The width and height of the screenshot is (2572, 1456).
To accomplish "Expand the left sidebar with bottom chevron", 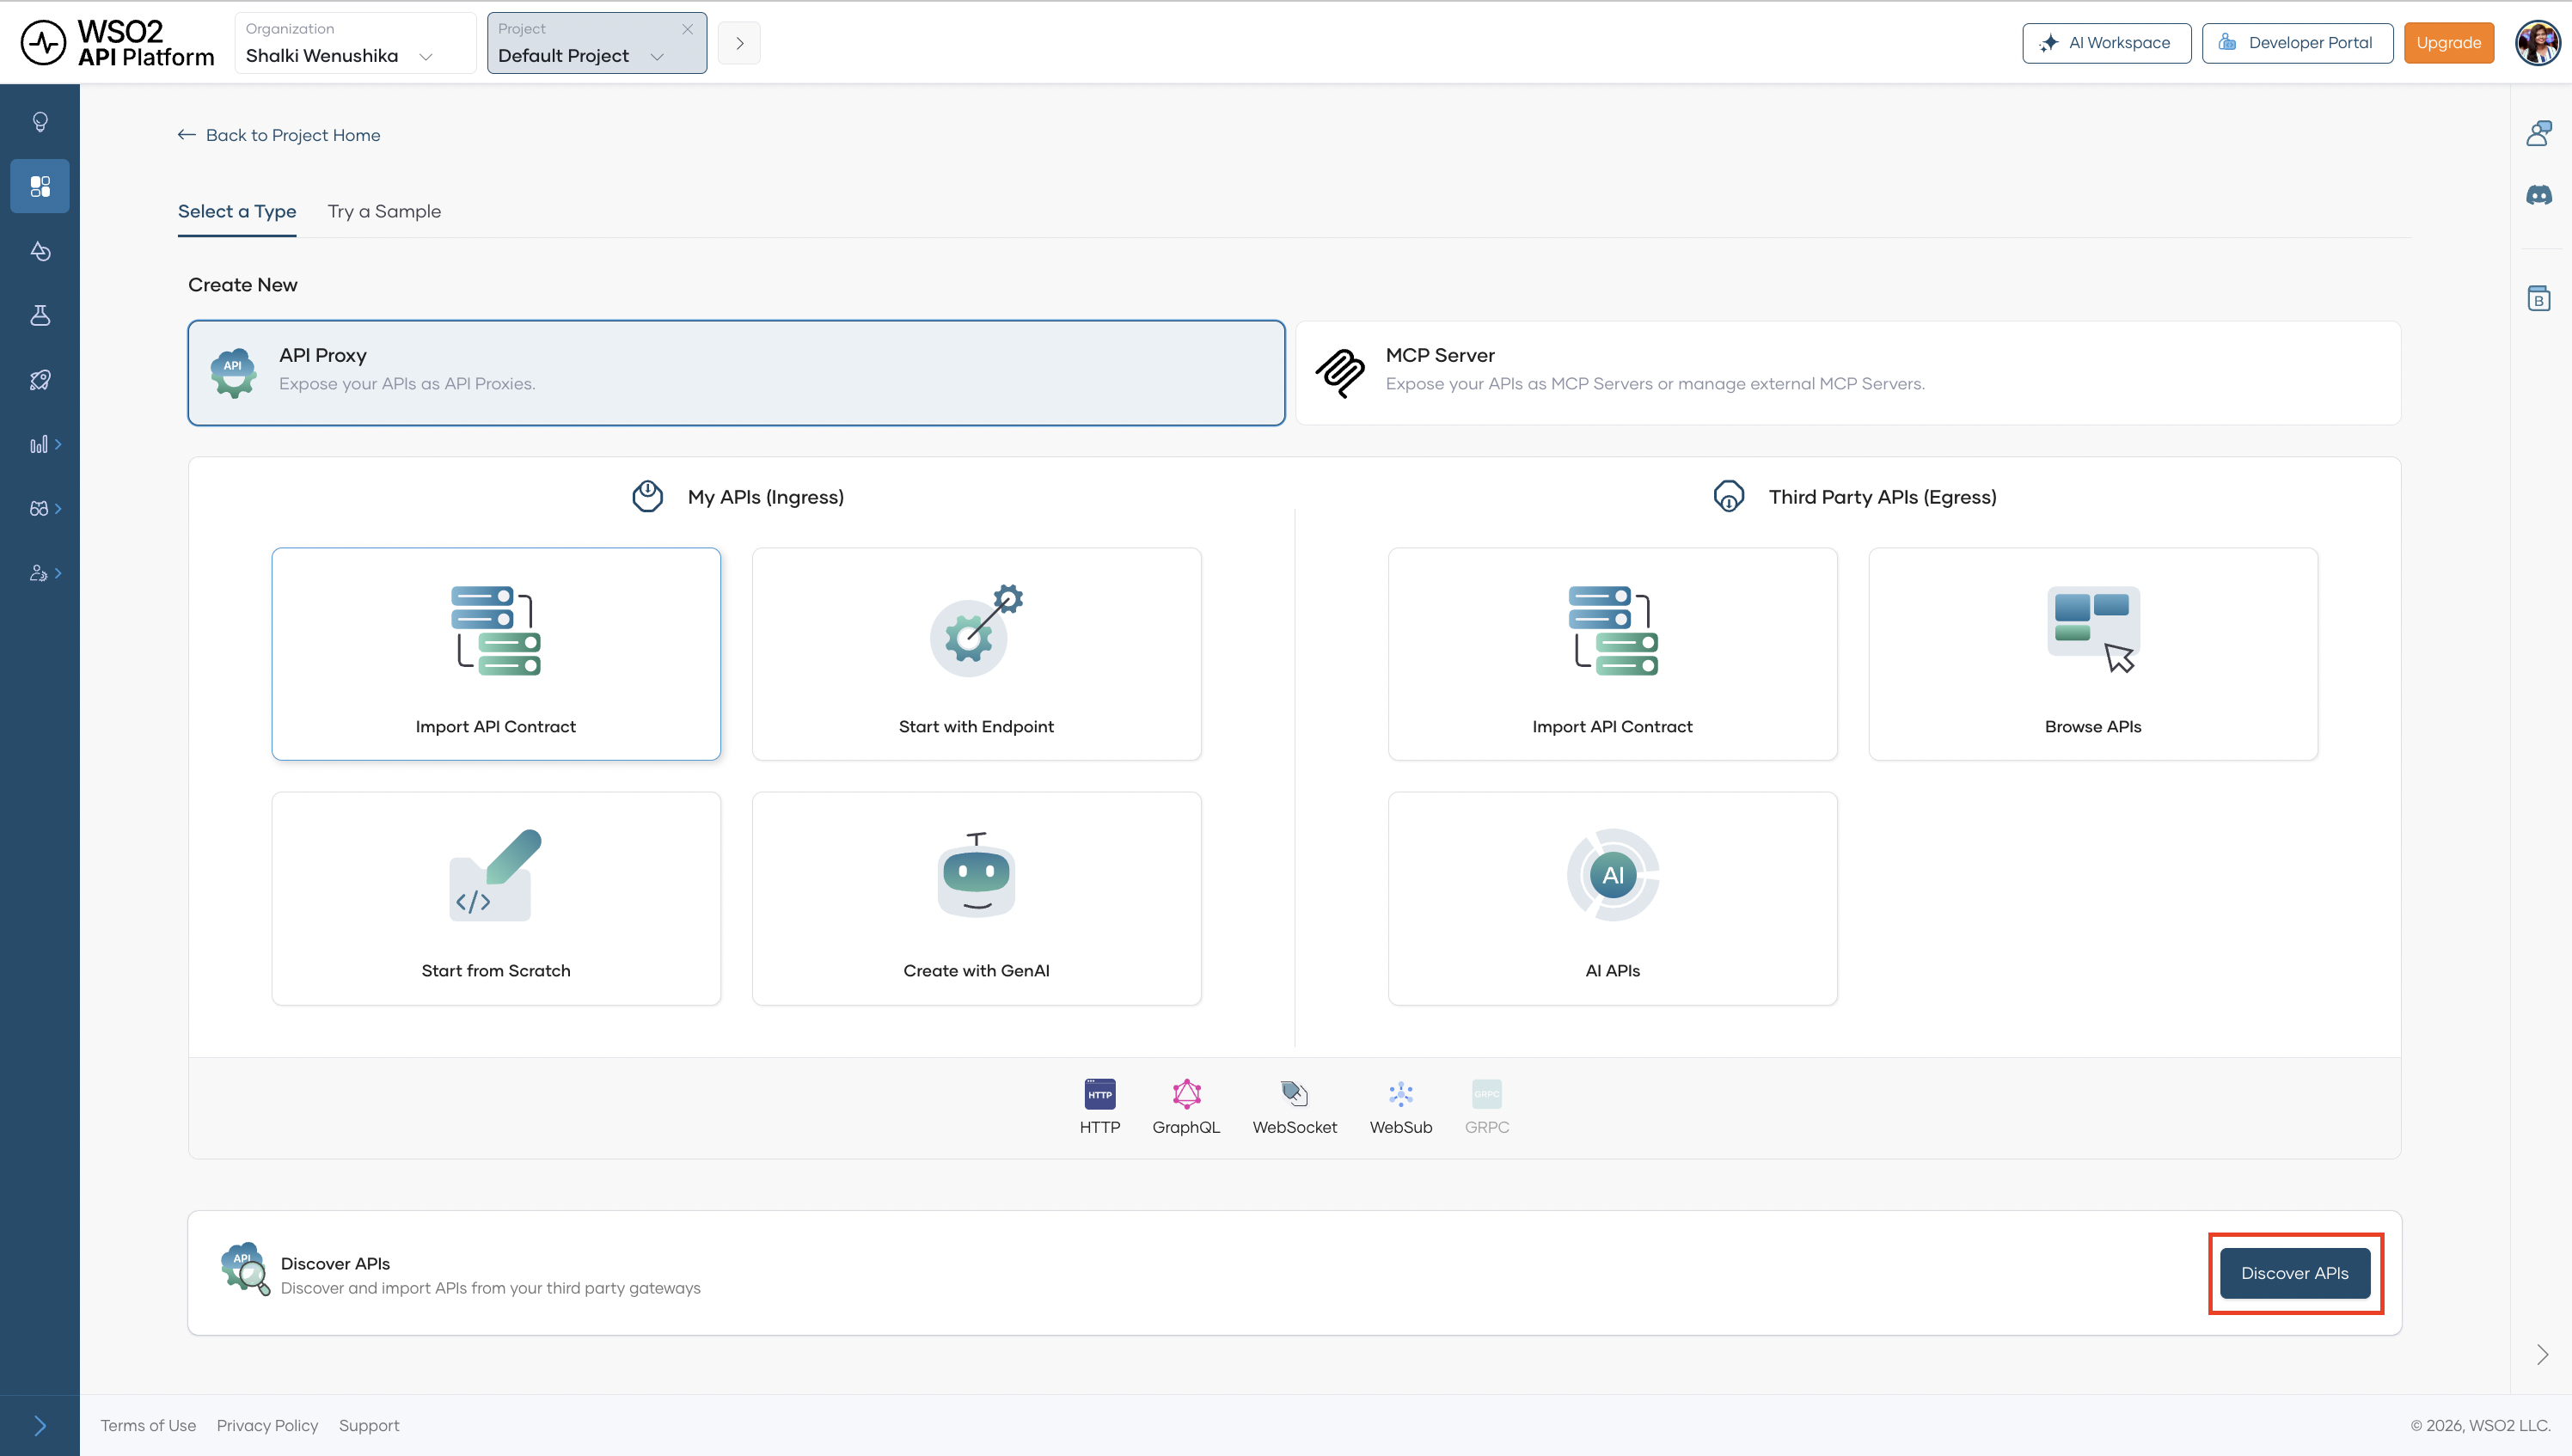I will pos(40,1425).
